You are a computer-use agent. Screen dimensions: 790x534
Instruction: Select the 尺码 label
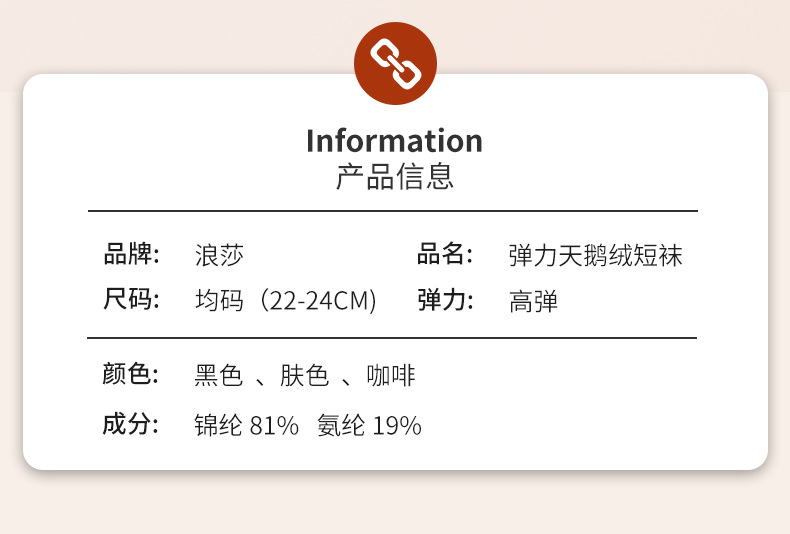pos(131,300)
